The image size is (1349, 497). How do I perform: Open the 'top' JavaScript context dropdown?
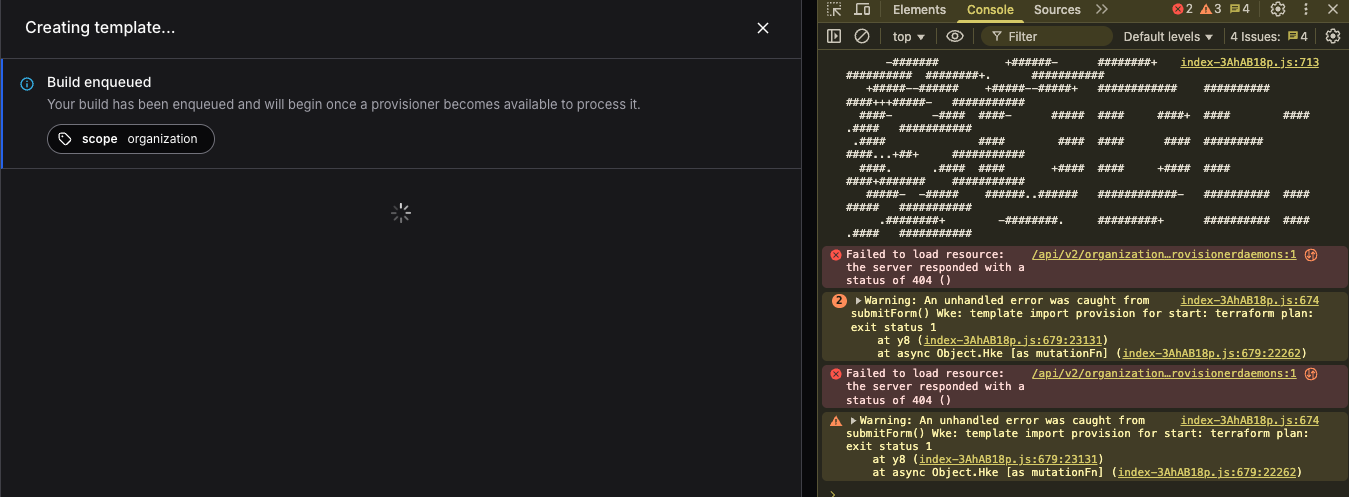pyautogui.click(x=909, y=36)
